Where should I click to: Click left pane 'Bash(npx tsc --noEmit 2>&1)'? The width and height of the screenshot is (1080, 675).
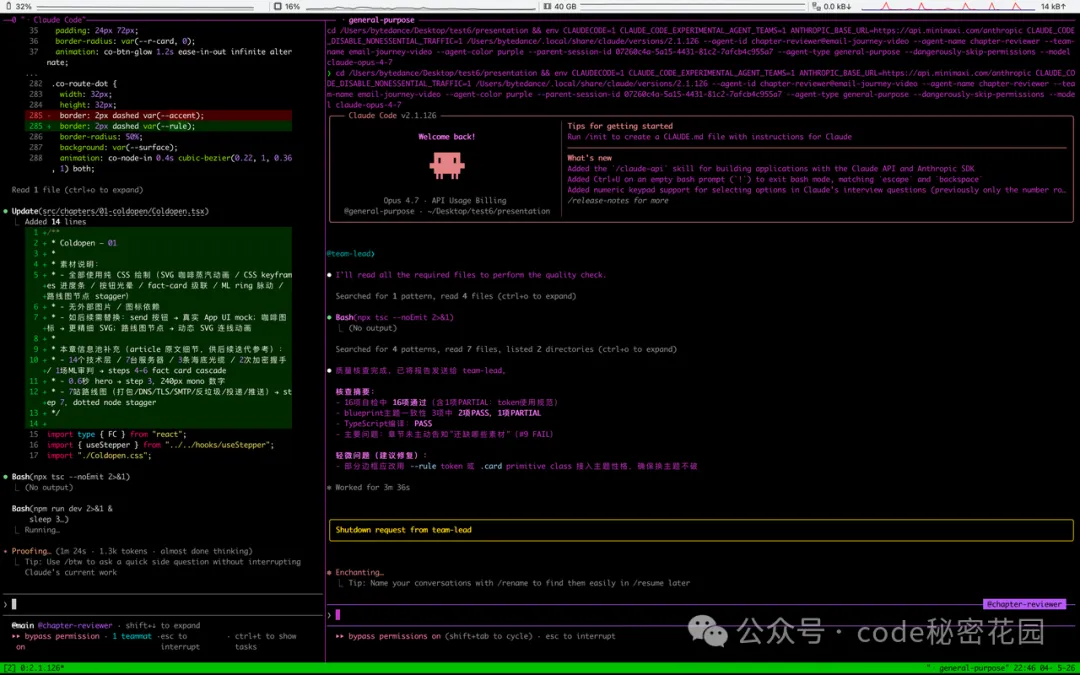[x=70, y=477]
